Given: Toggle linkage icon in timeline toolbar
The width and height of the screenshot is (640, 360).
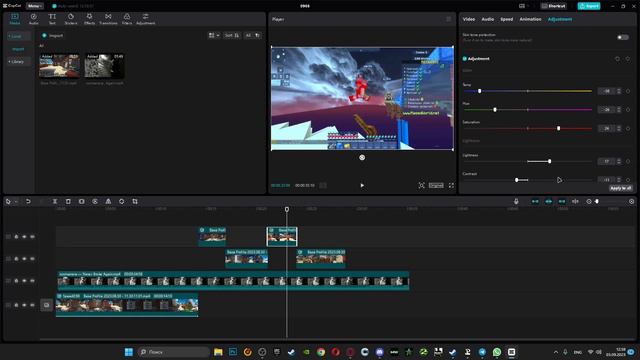Looking at the screenshot, I should tap(562, 201).
